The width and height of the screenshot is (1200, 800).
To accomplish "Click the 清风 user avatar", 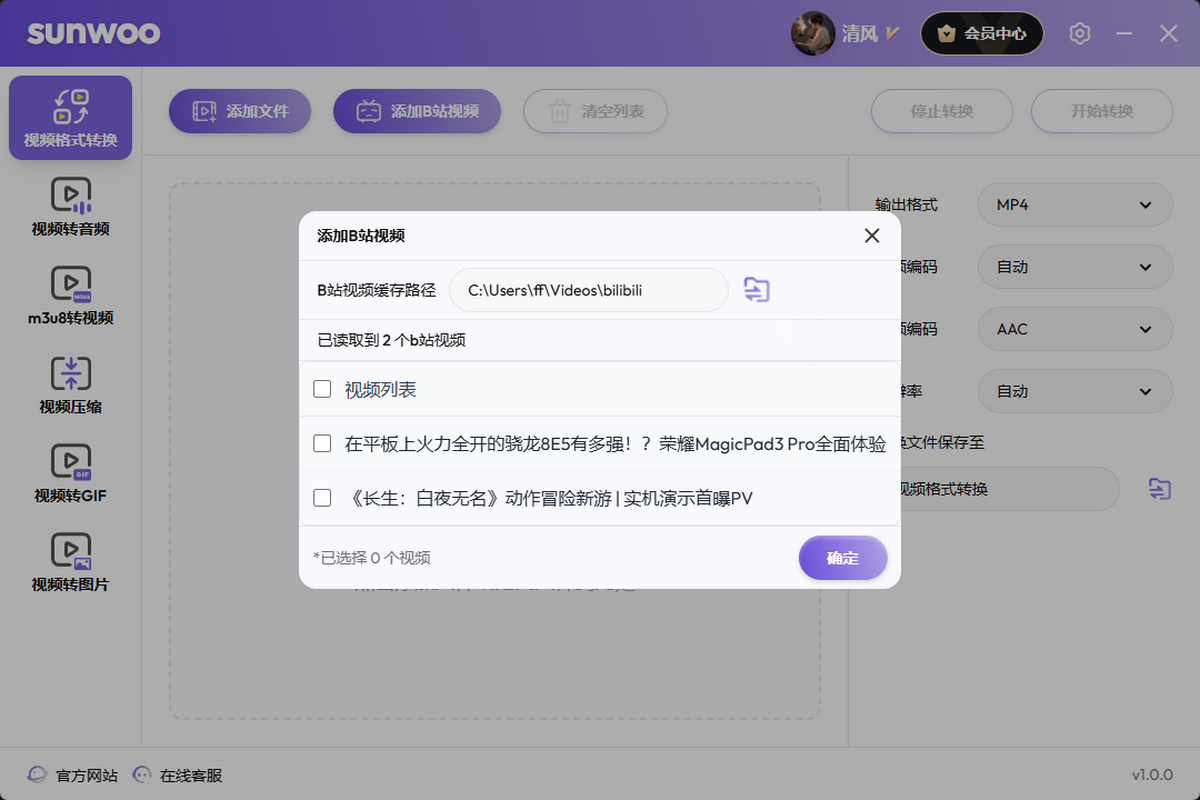I will (x=813, y=33).
